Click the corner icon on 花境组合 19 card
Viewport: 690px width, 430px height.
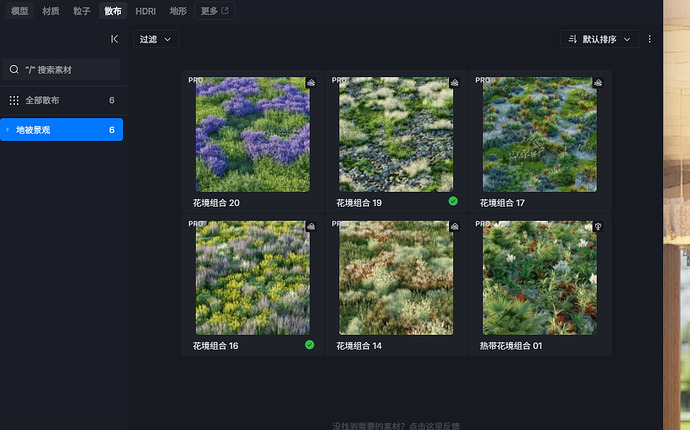(455, 83)
